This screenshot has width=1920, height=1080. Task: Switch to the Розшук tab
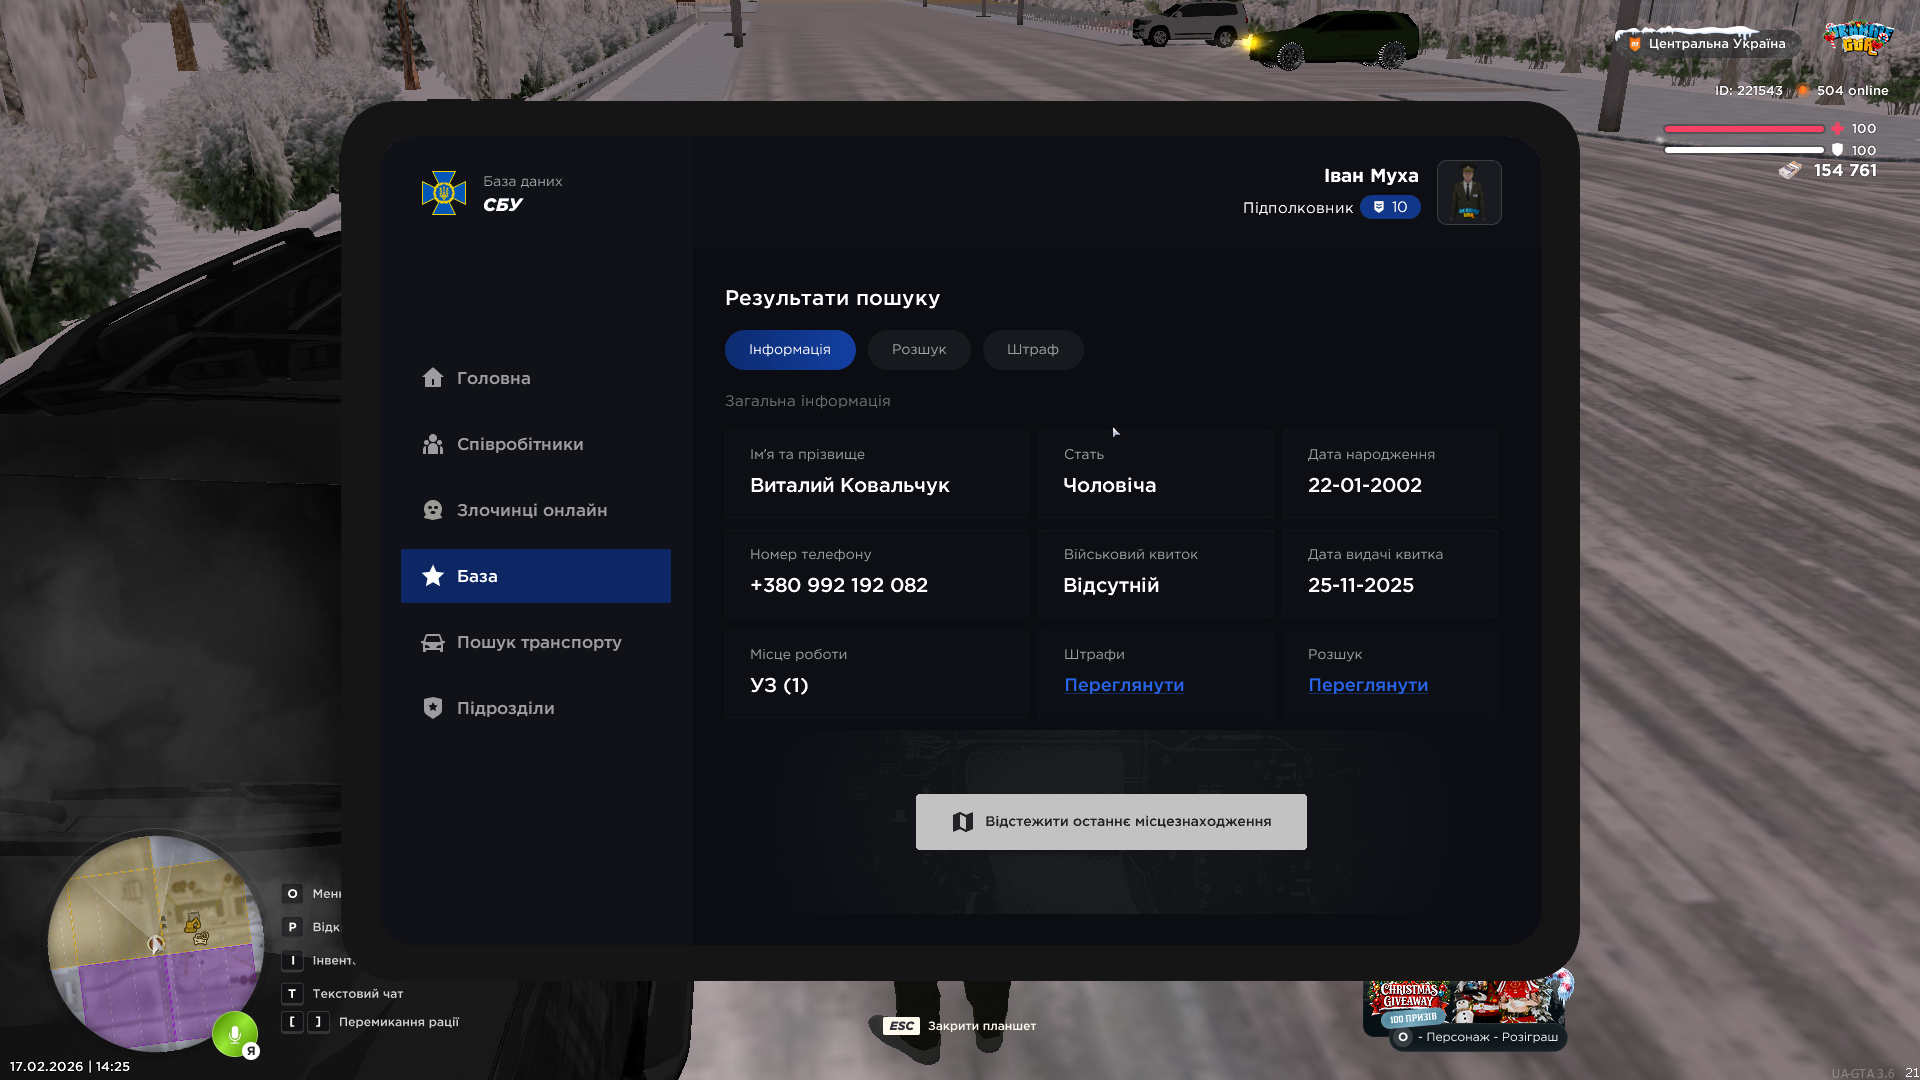coord(918,350)
